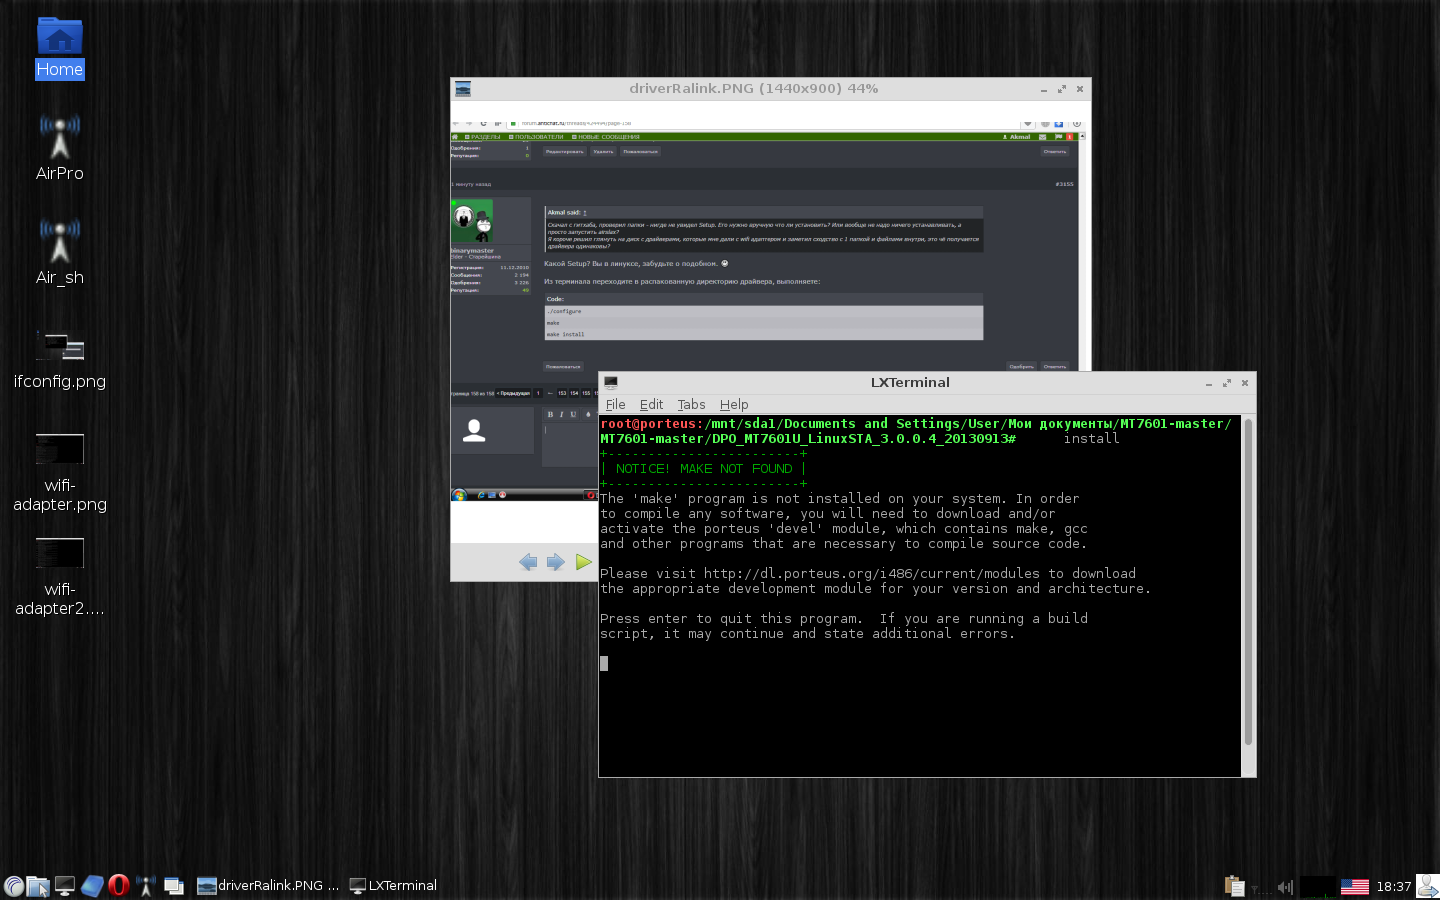Click the image viewer window title icon

pyautogui.click(x=463, y=89)
